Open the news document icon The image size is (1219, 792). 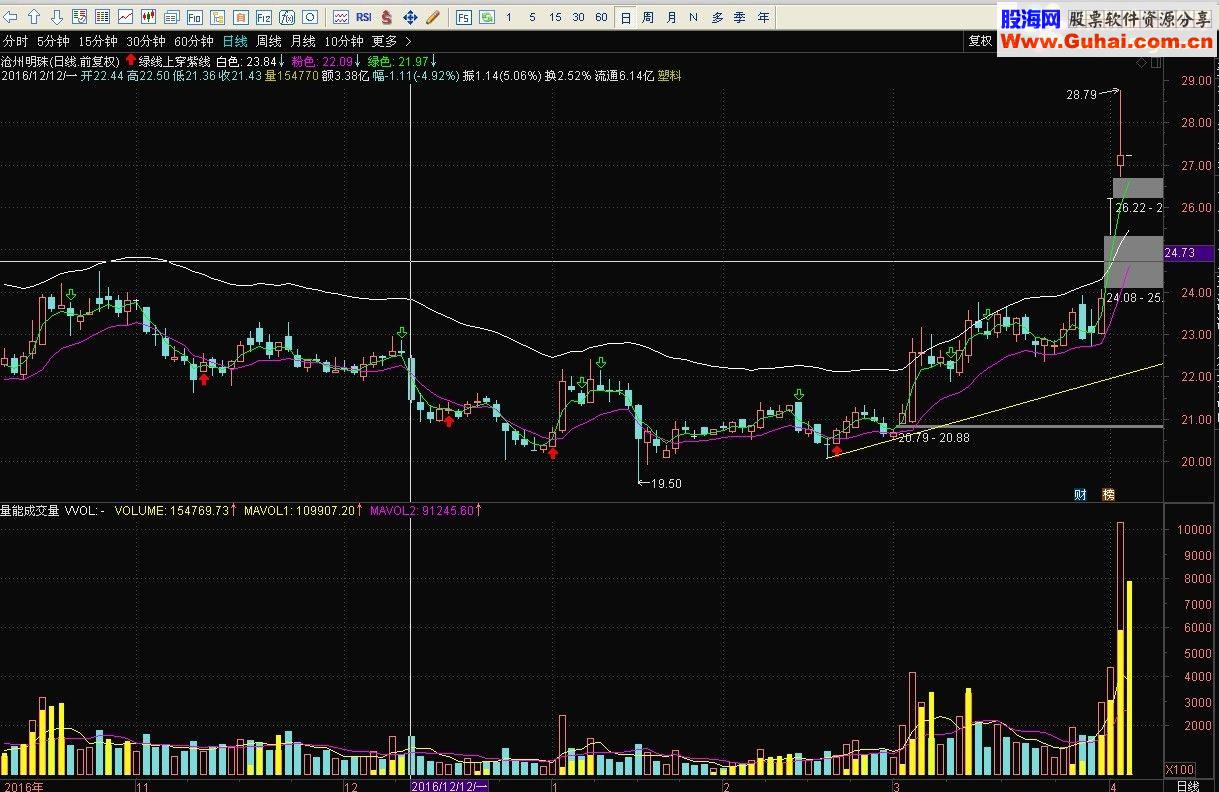tap(172, 17)
